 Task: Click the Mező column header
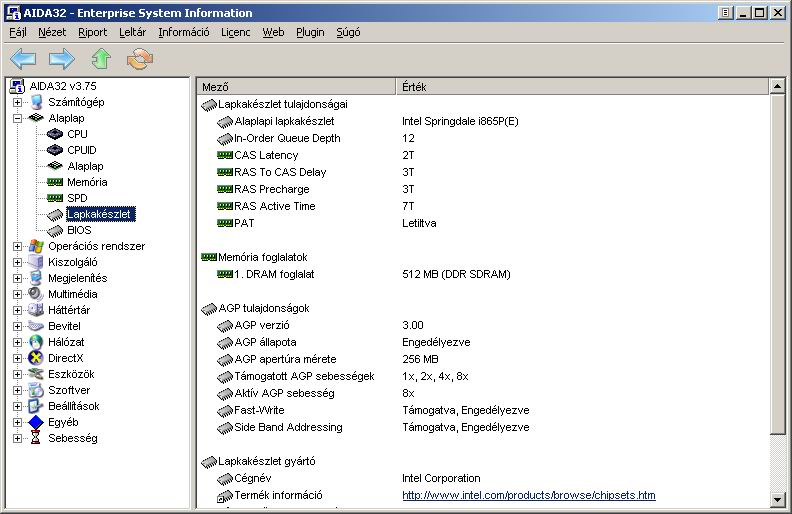[296, 87]
